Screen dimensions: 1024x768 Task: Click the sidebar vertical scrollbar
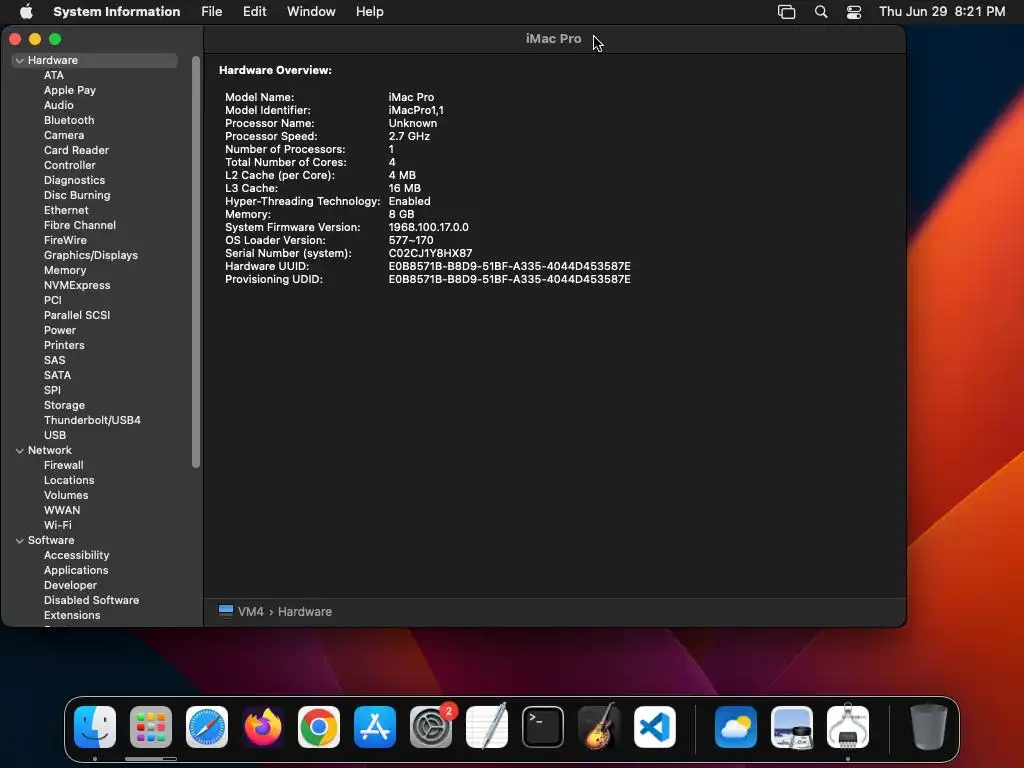[196, 262]
